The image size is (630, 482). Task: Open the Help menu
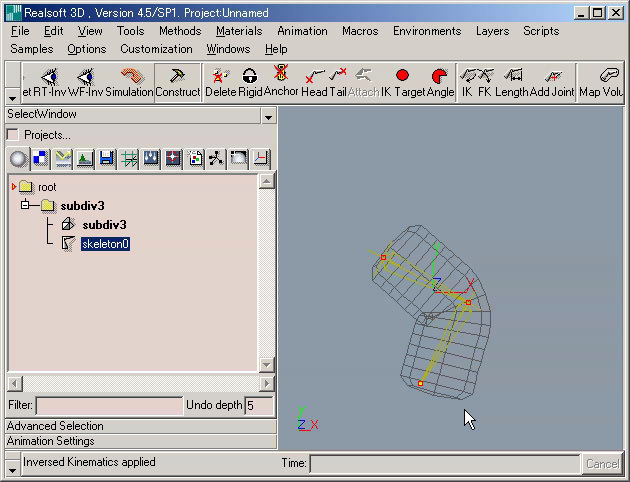(276, 49)
